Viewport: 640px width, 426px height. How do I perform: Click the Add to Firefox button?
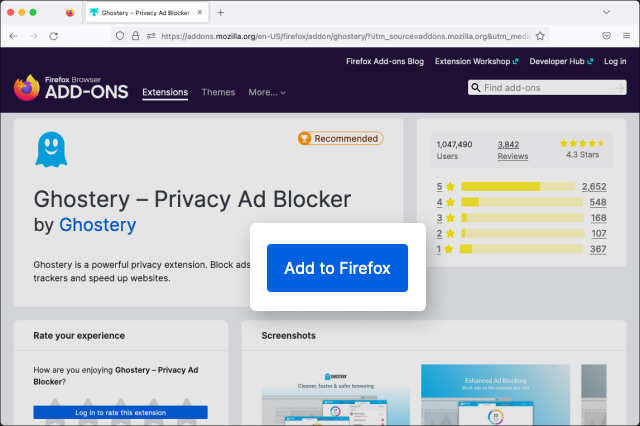[x=337, y=268]
